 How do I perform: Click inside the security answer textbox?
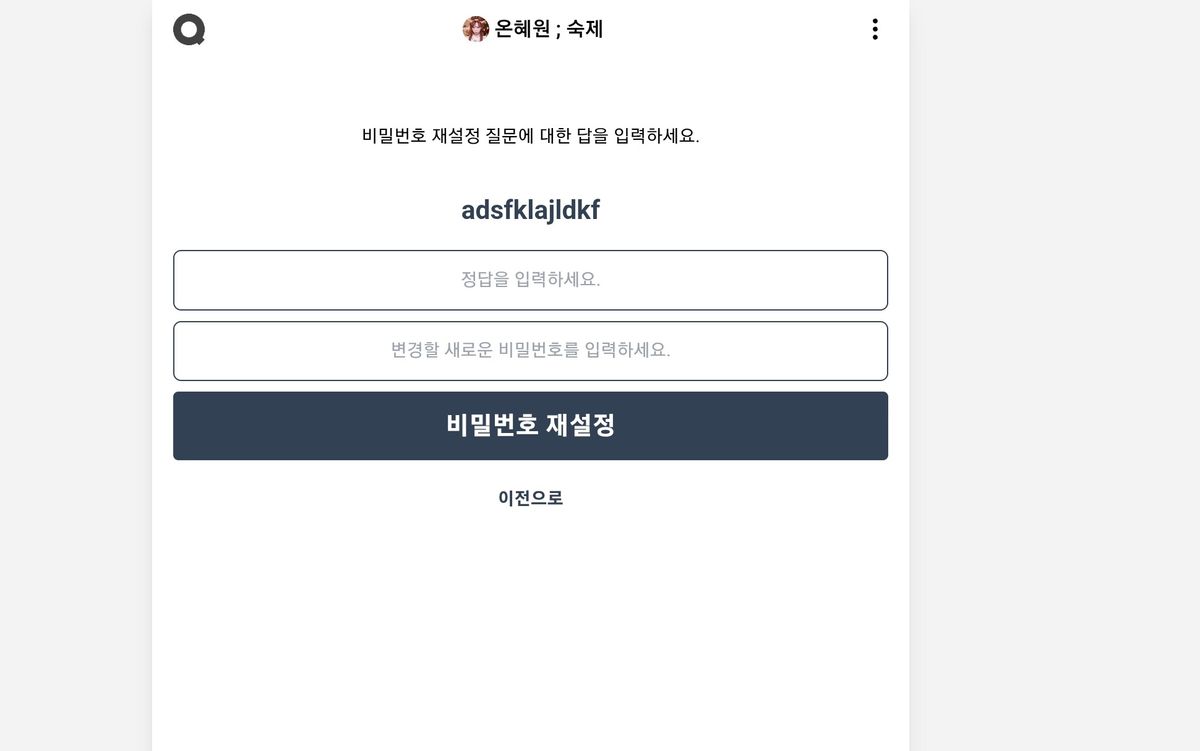click(x=530, y=280)
